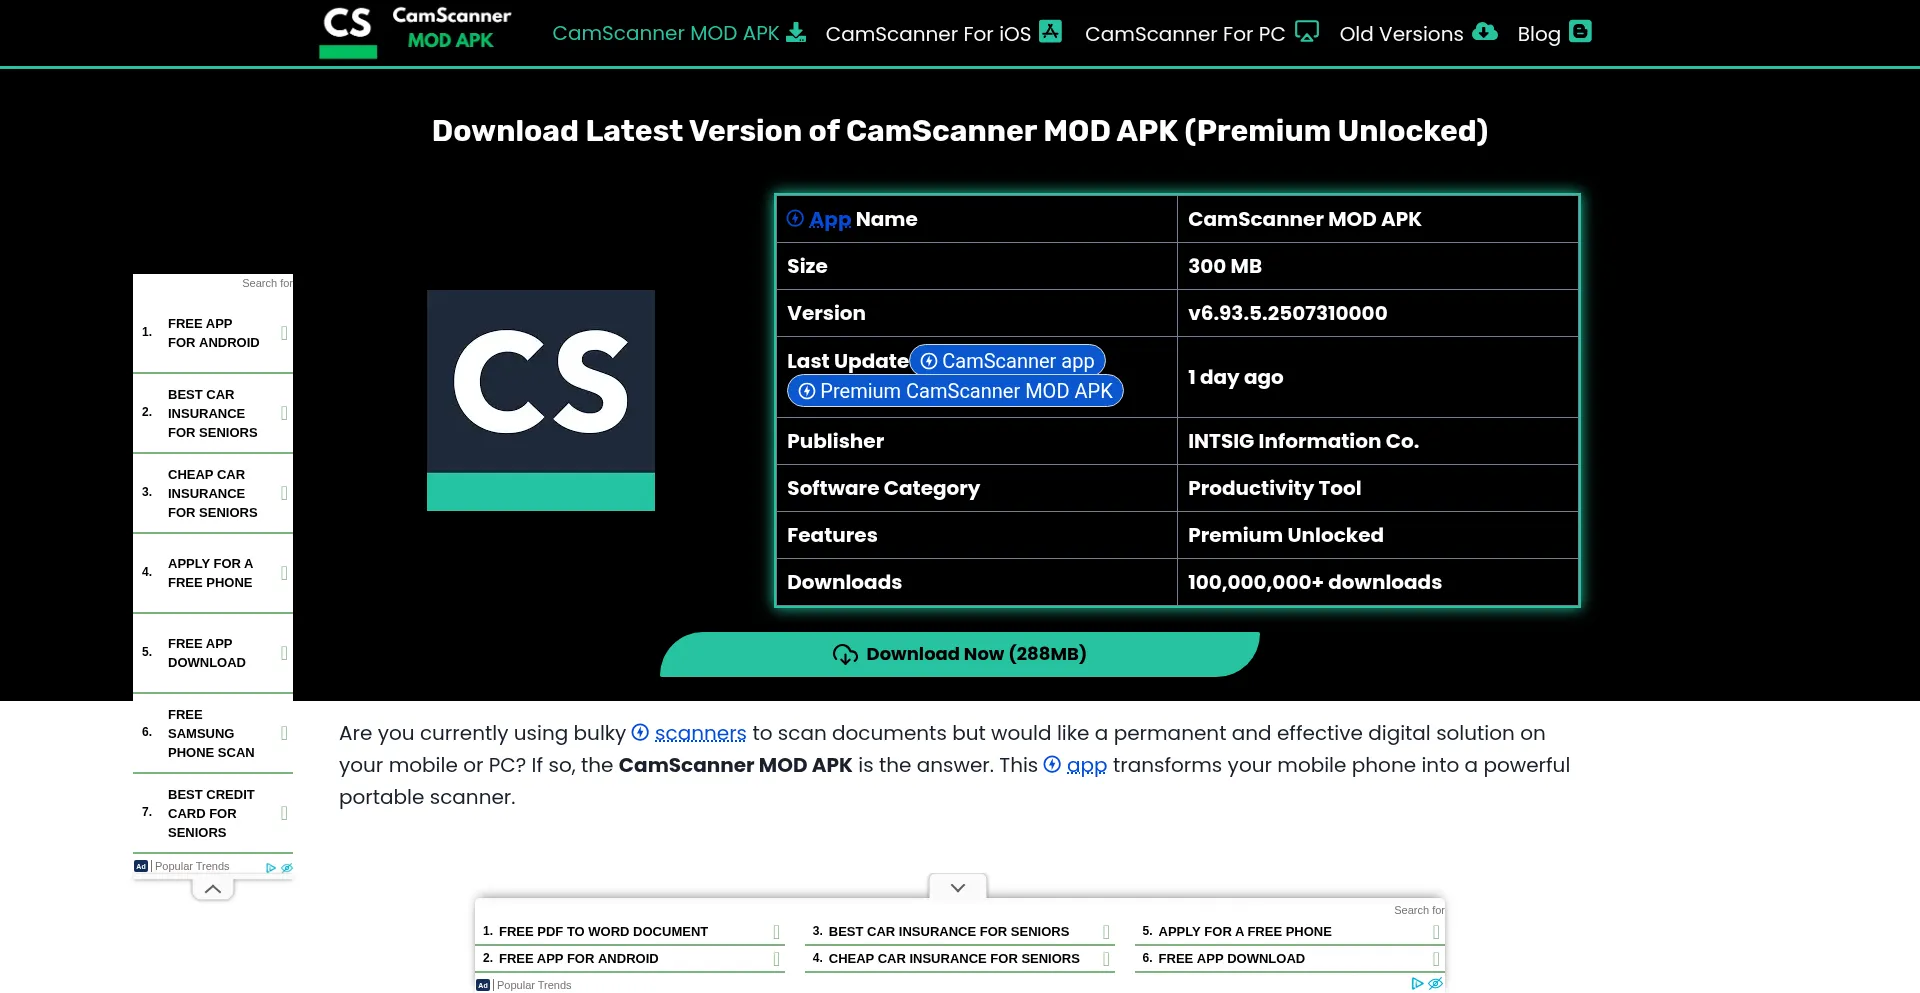The height and width of the screenshot is (993, 1920).
Task: Open sidebar ad 'FREE SAMSUNG PHONE SCAN'
Action: [x=213, y=733]
